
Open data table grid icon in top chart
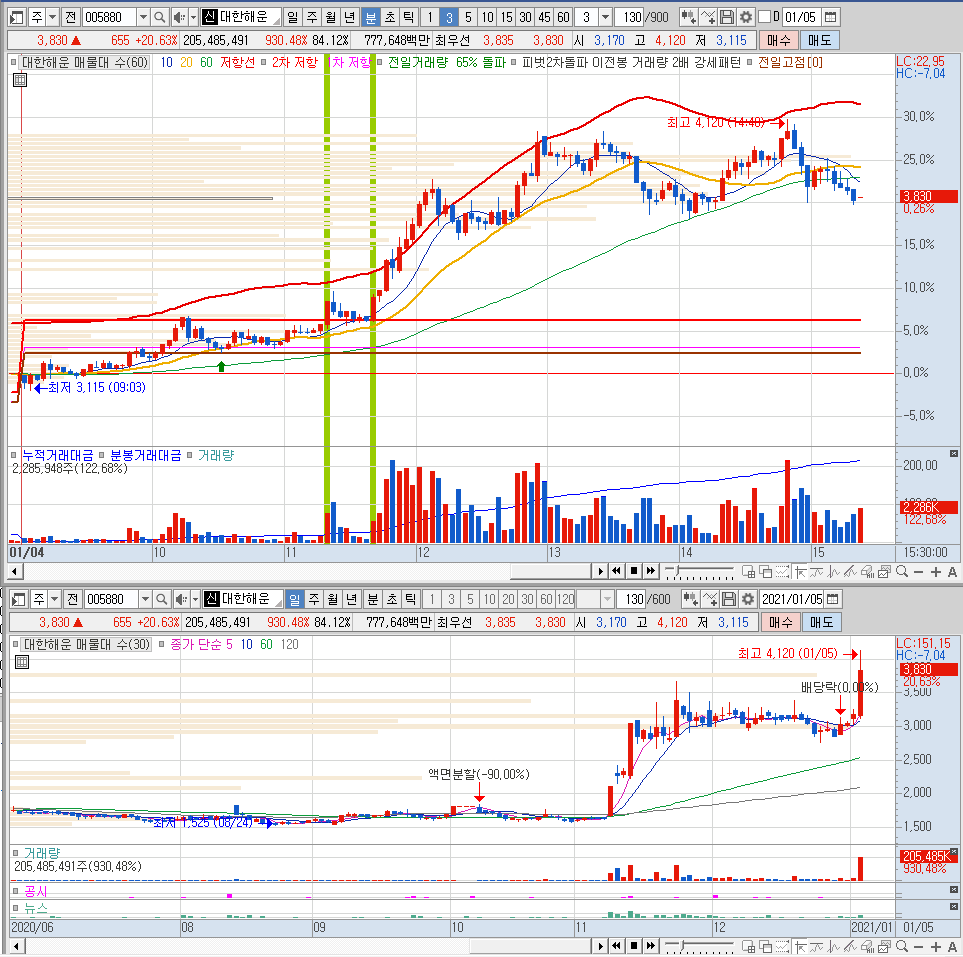(20, 80)
